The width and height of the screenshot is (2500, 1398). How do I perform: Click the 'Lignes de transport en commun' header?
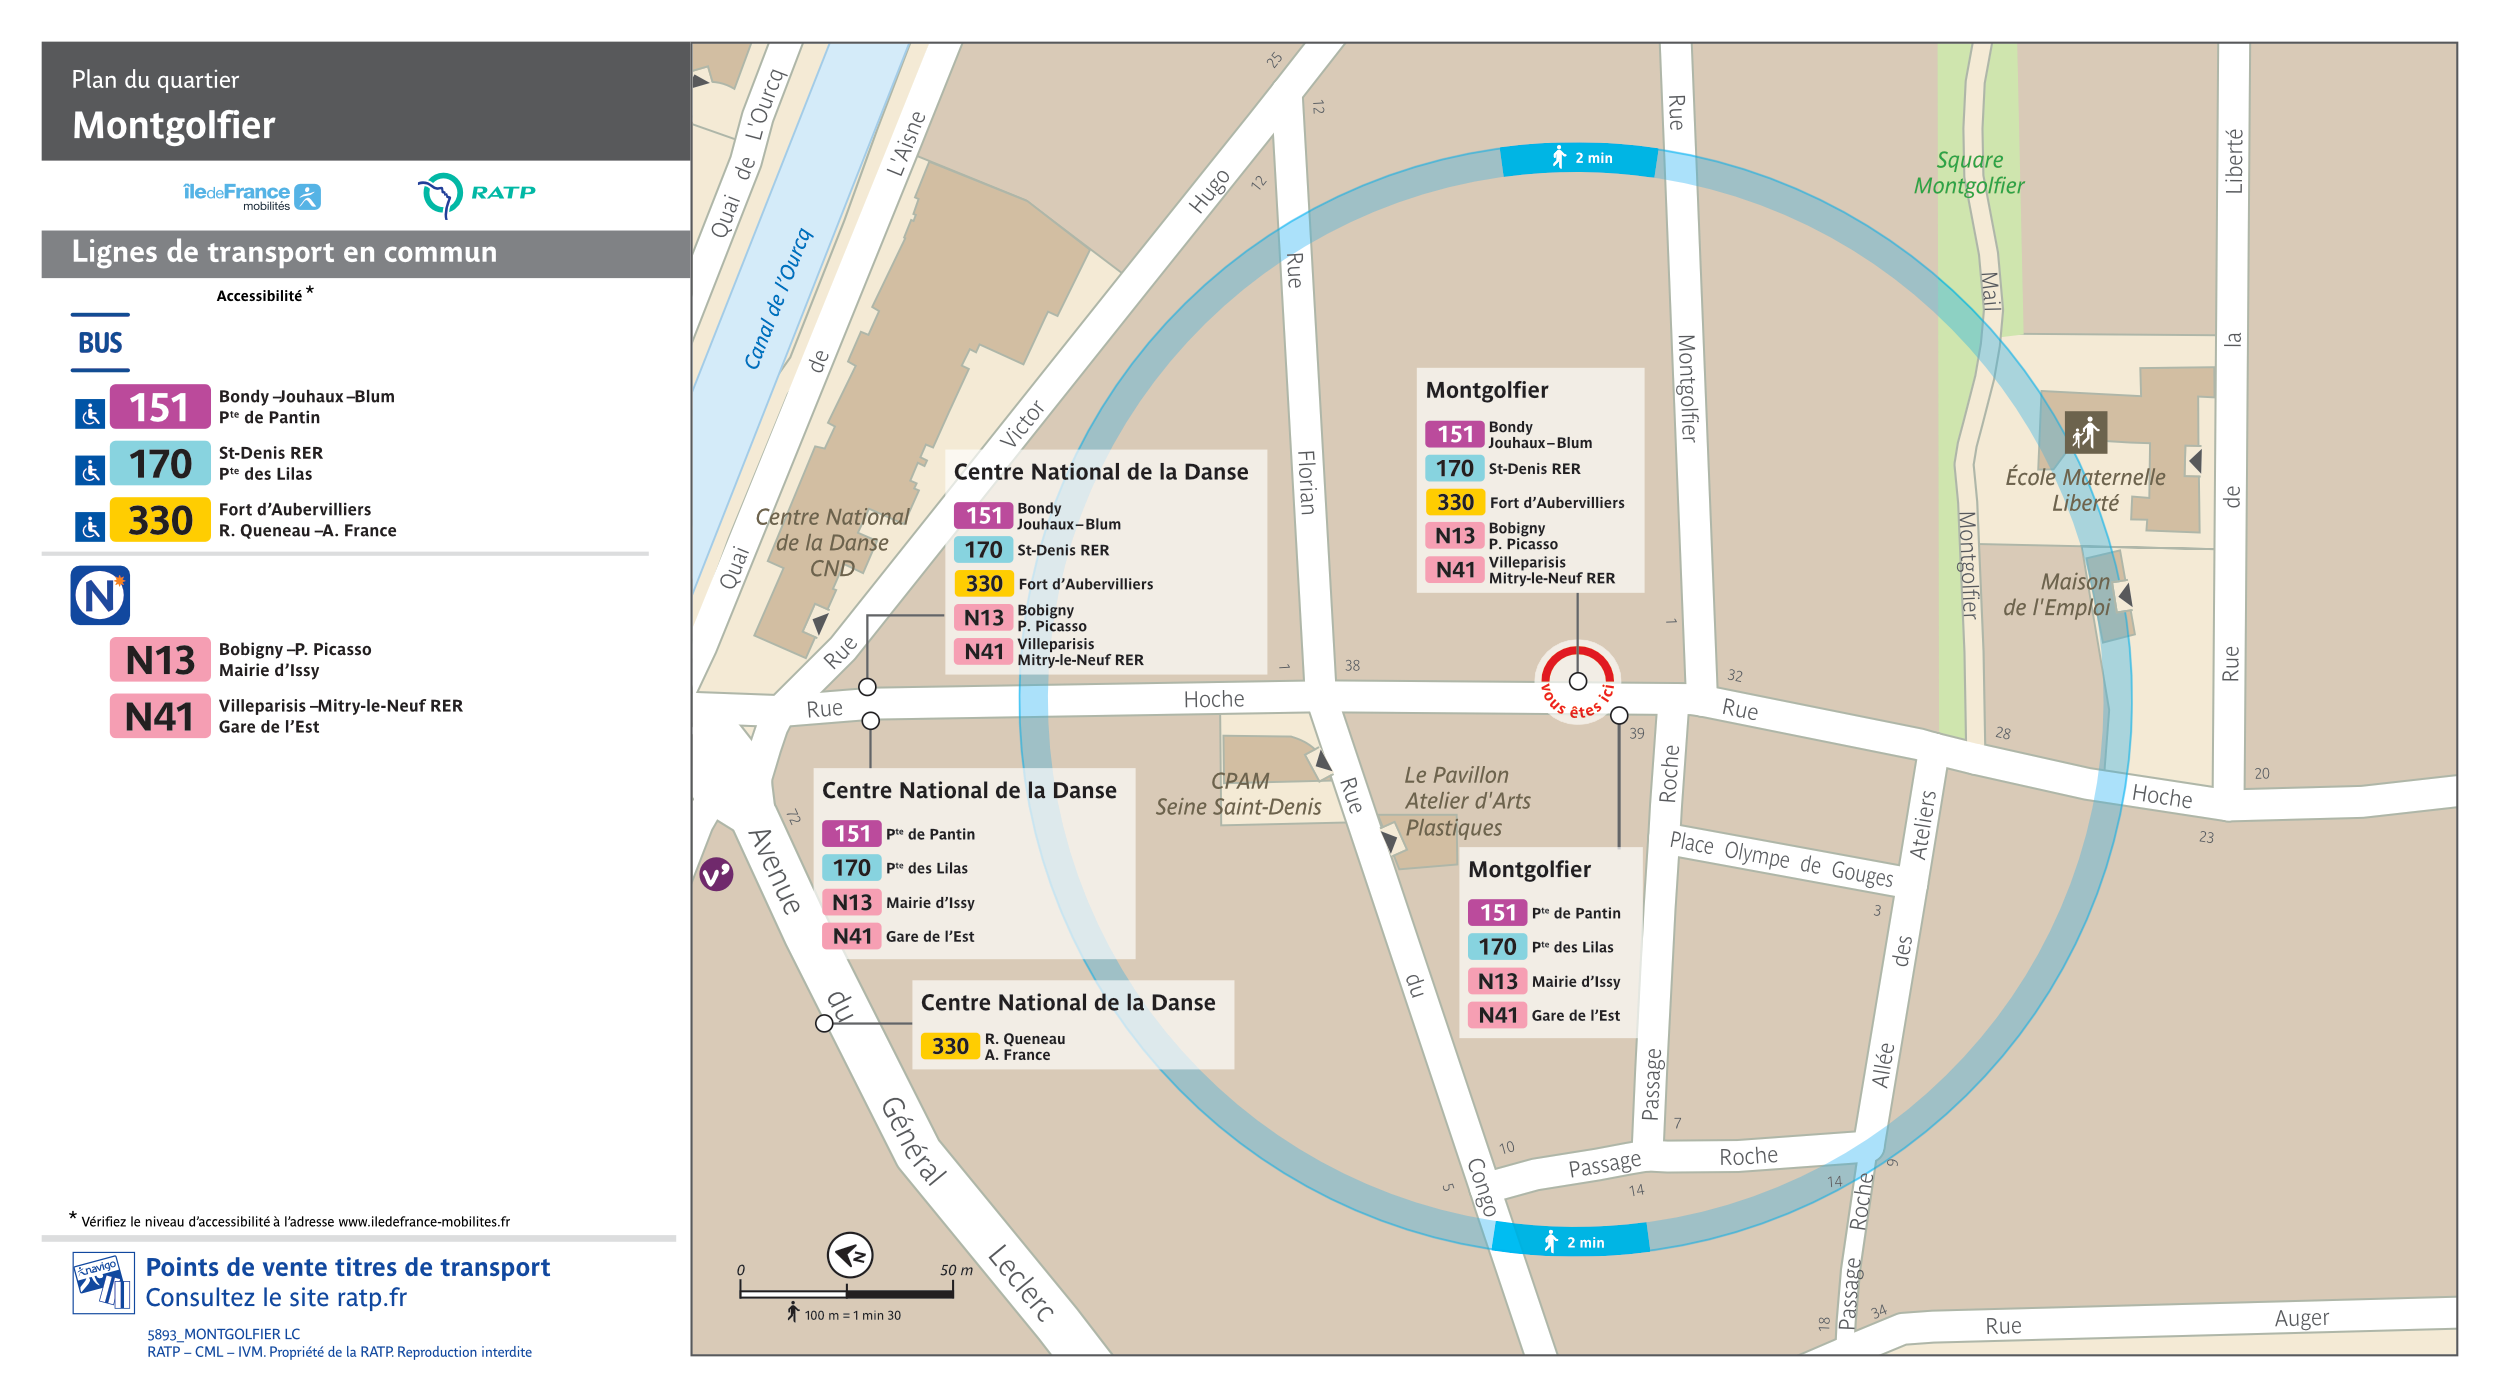pos(284,252)
